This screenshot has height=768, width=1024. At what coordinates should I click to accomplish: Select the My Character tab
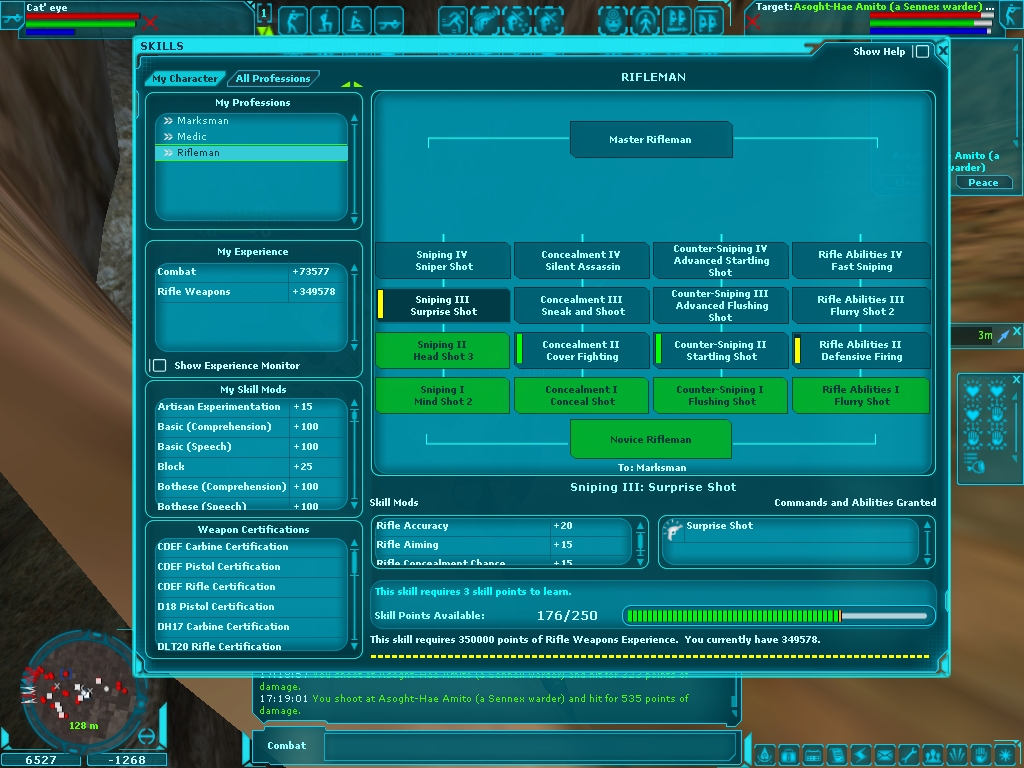point(184,79)
